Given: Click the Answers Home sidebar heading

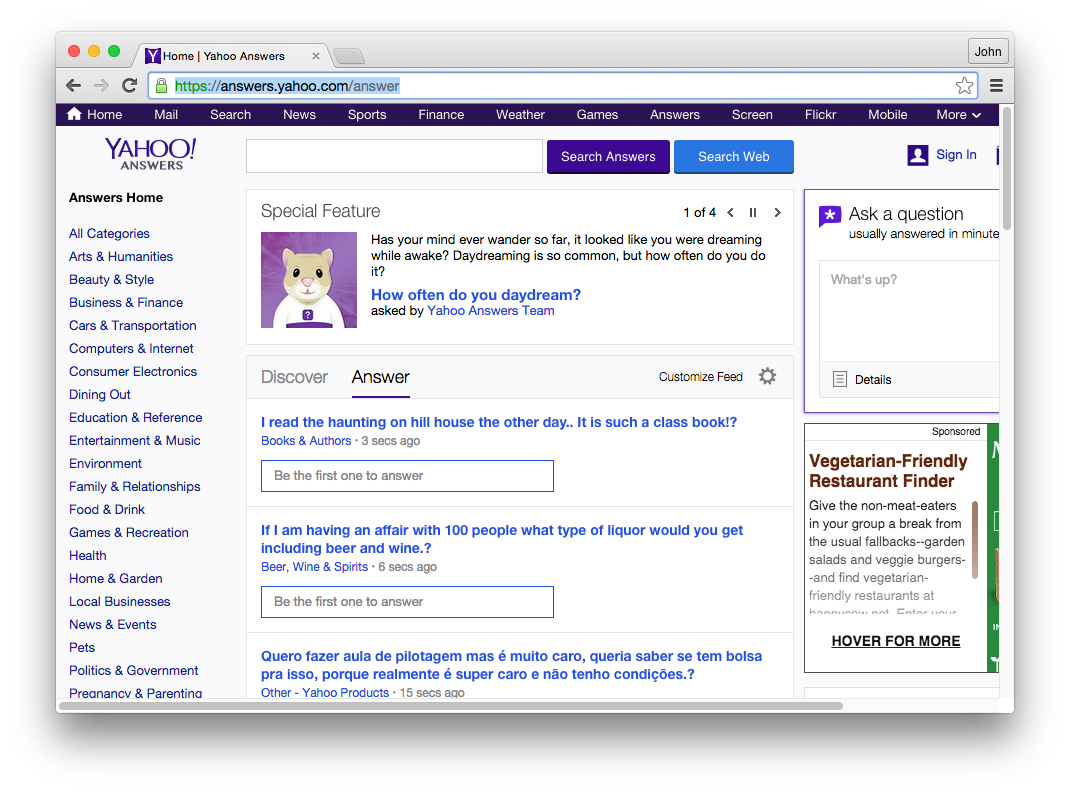Looking at the screenshot, I should click(x=116, y=198).
